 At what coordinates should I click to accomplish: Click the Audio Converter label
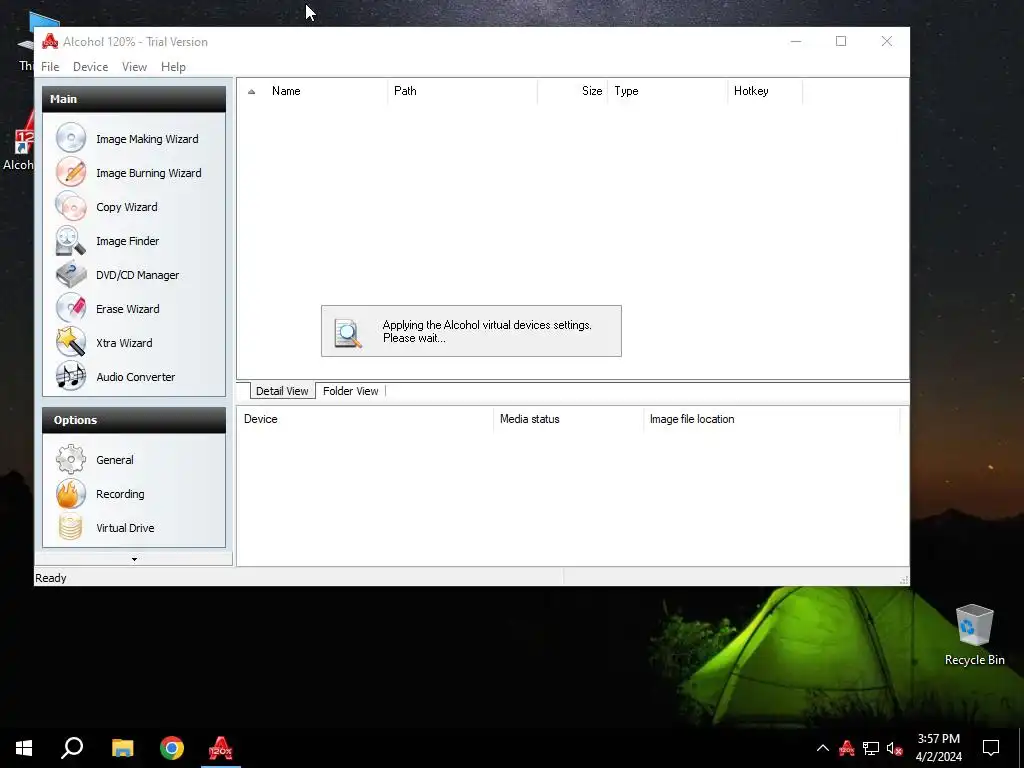point(135,377)
